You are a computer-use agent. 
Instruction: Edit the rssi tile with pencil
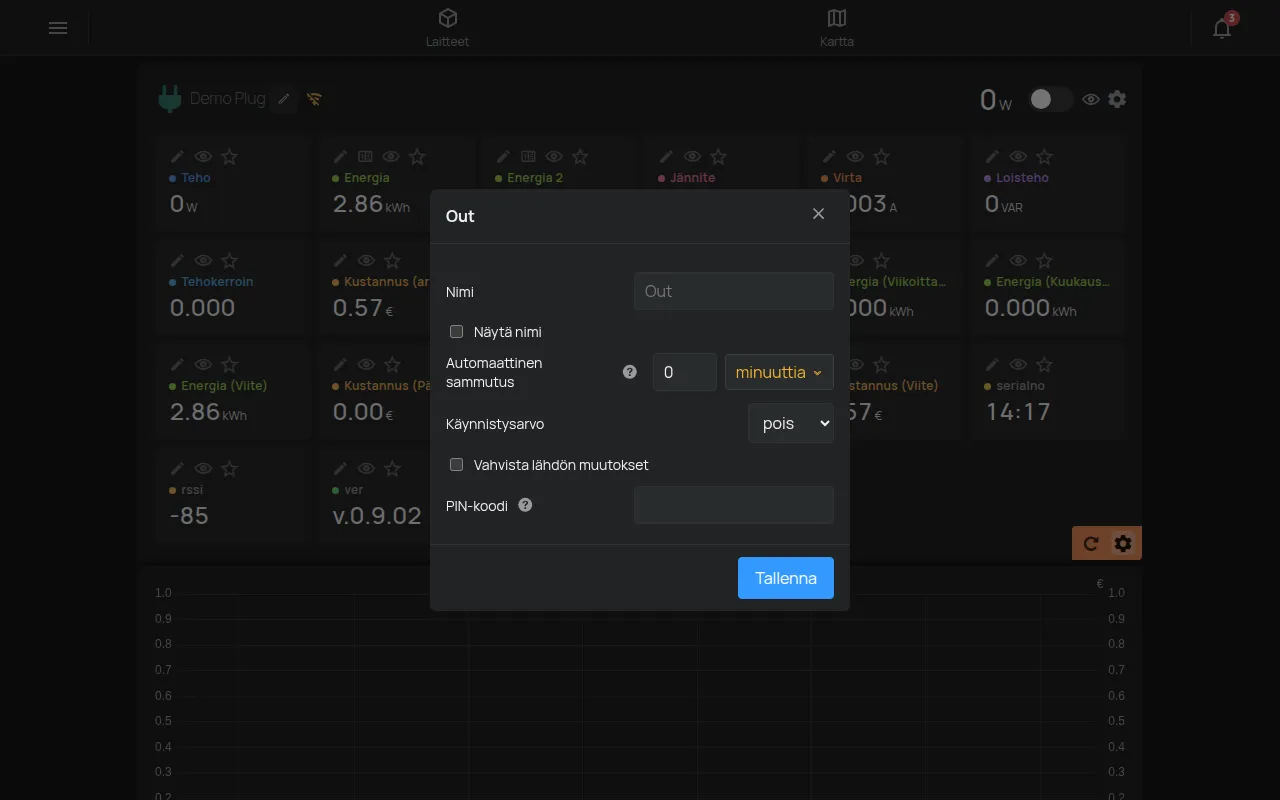coord(177,468)
